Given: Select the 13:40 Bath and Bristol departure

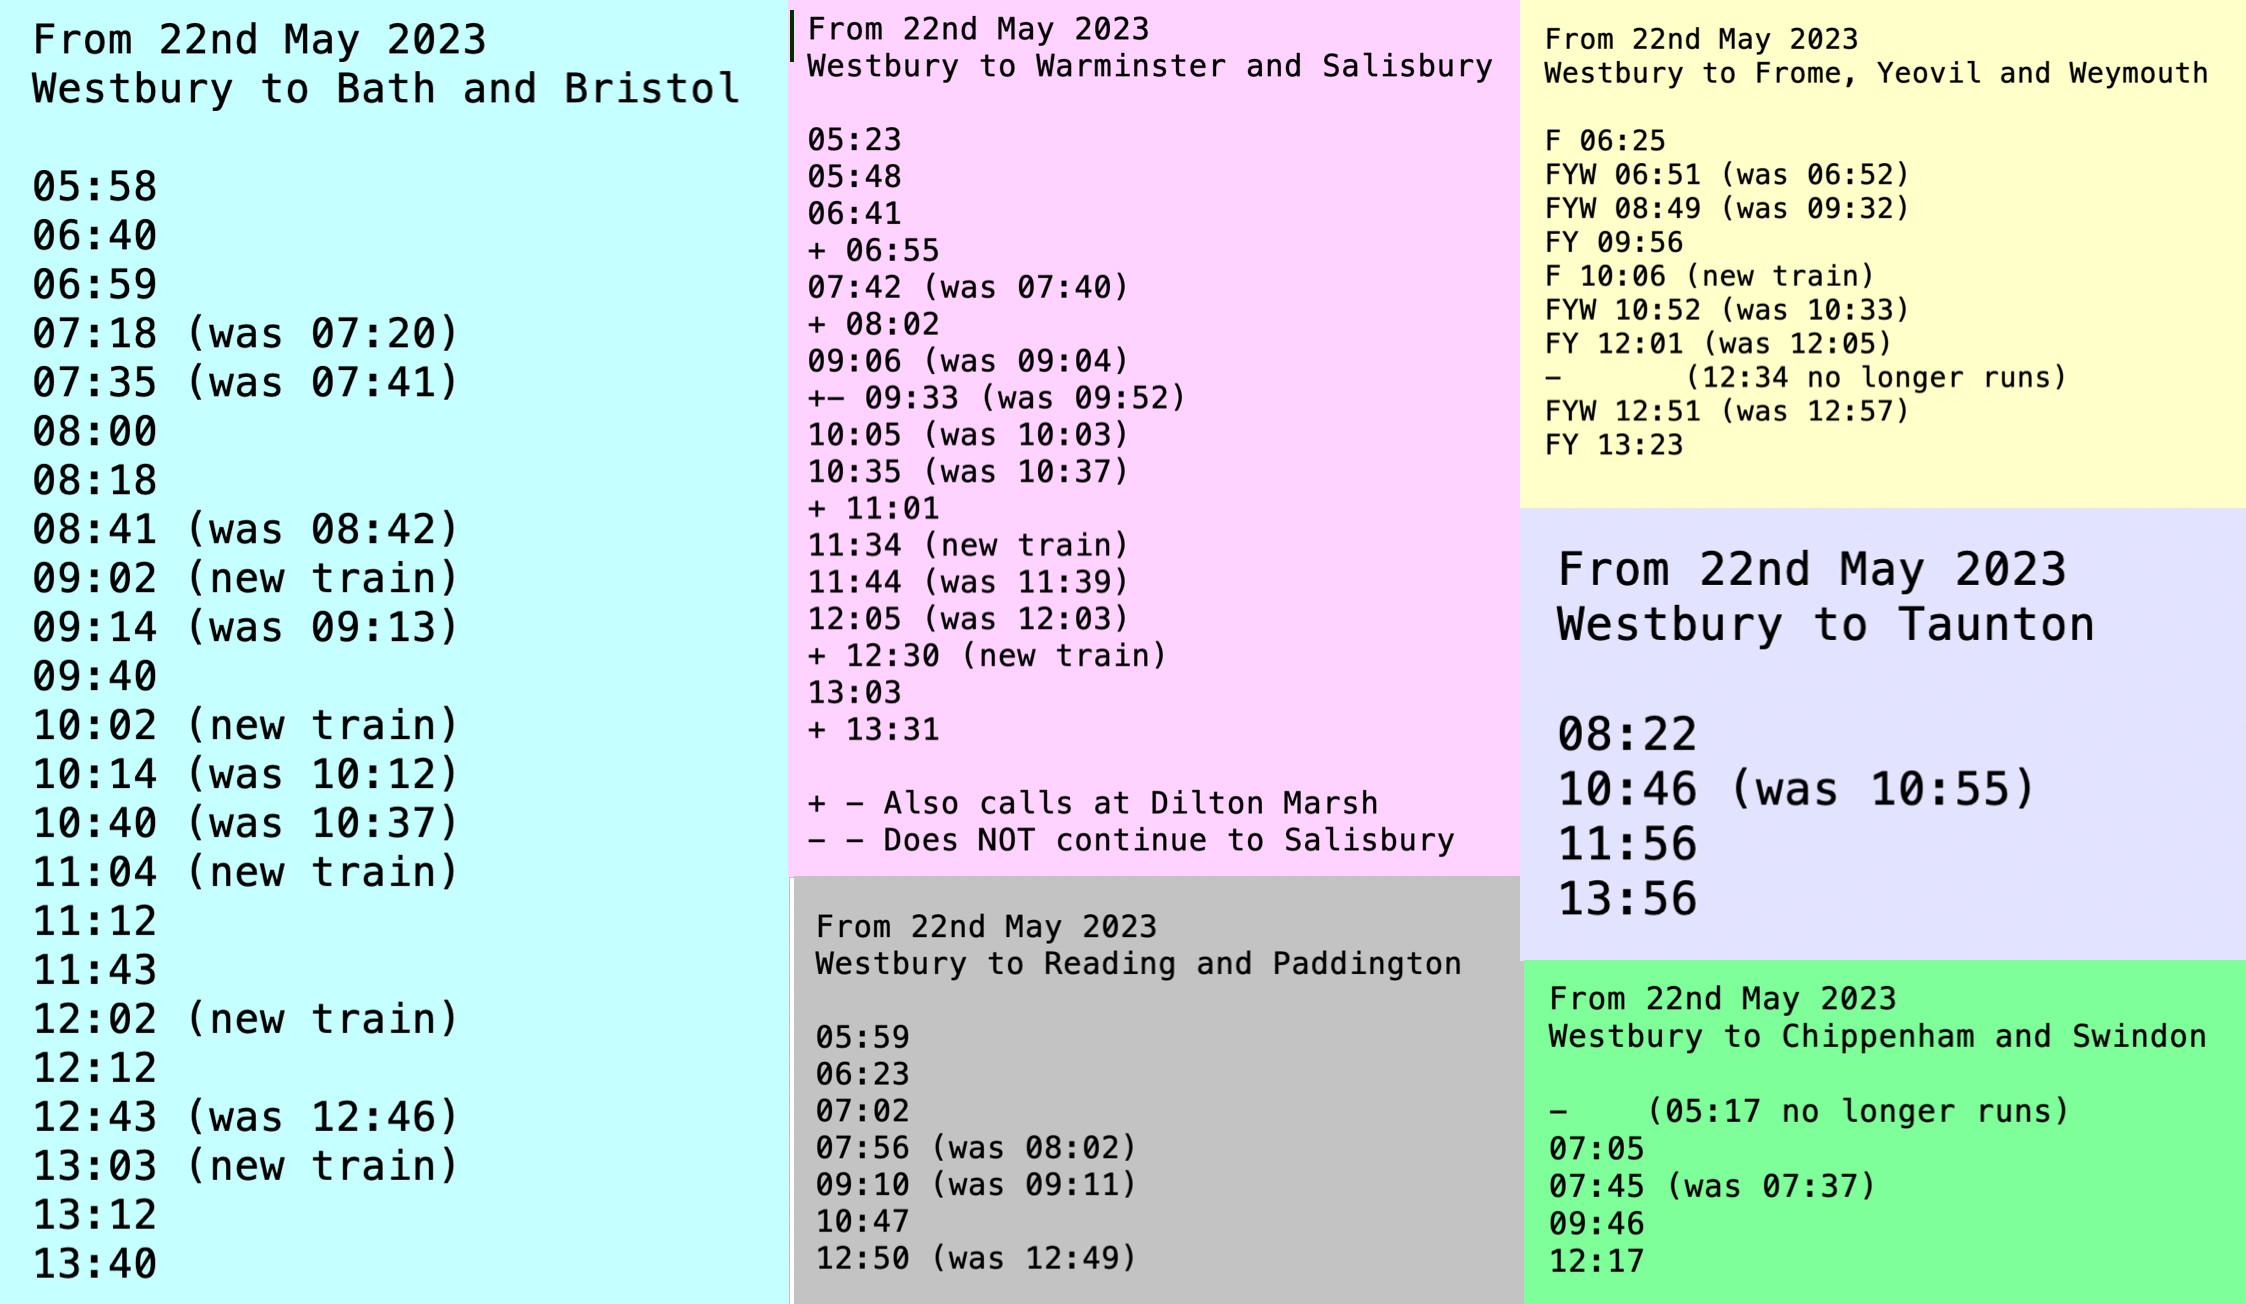Looking at the screenshot, I should (x=95, y=1264).
